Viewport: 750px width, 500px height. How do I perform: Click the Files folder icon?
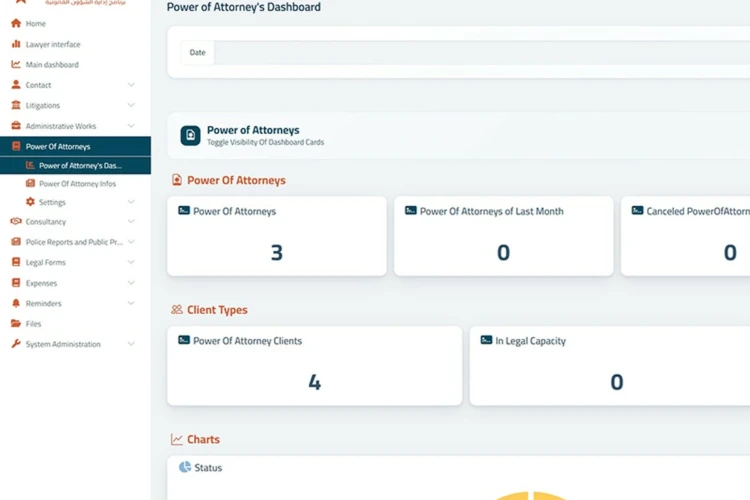[x=16, y=323]
